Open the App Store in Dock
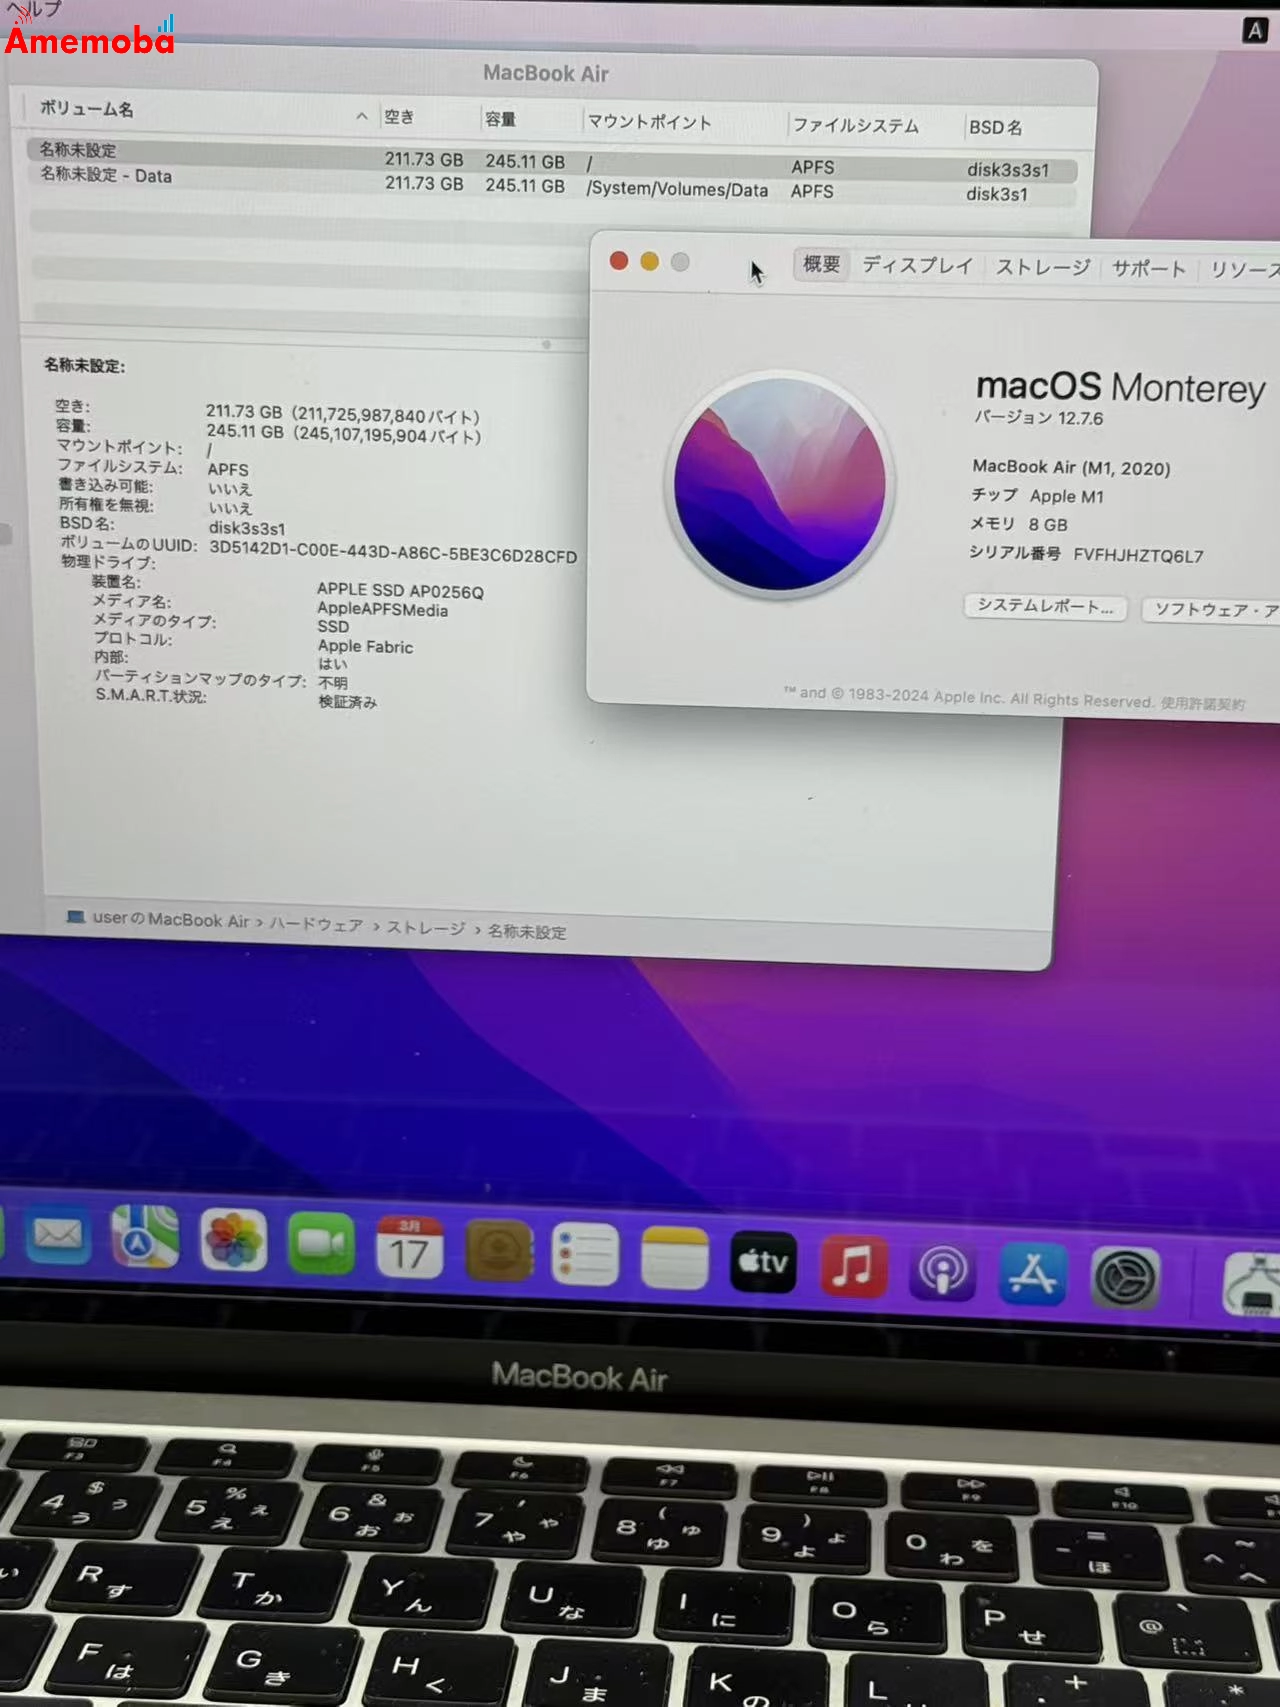 1032,1274
